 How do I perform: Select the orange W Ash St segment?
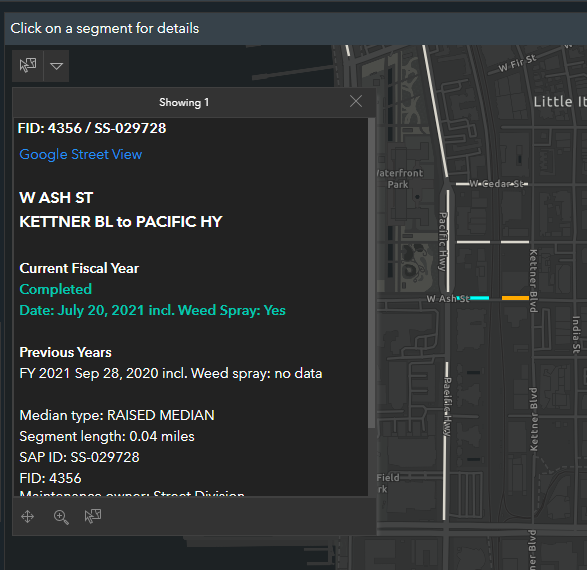pos(515,298)
